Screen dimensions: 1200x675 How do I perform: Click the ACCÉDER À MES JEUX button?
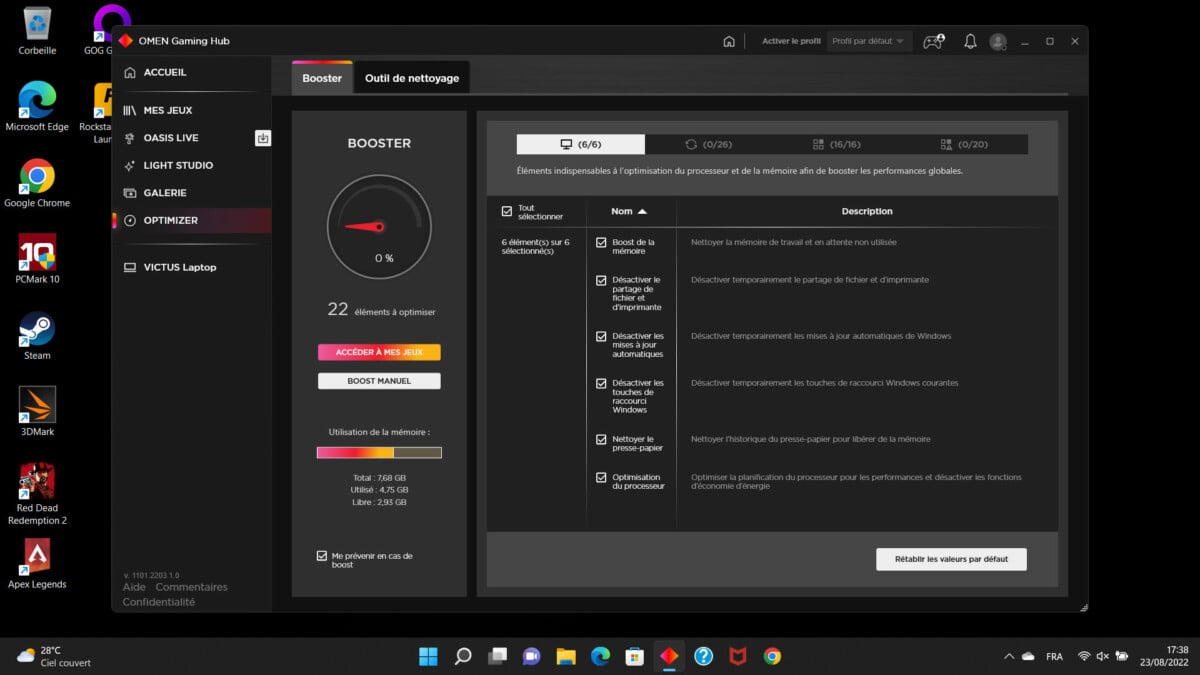click(379, 352)
